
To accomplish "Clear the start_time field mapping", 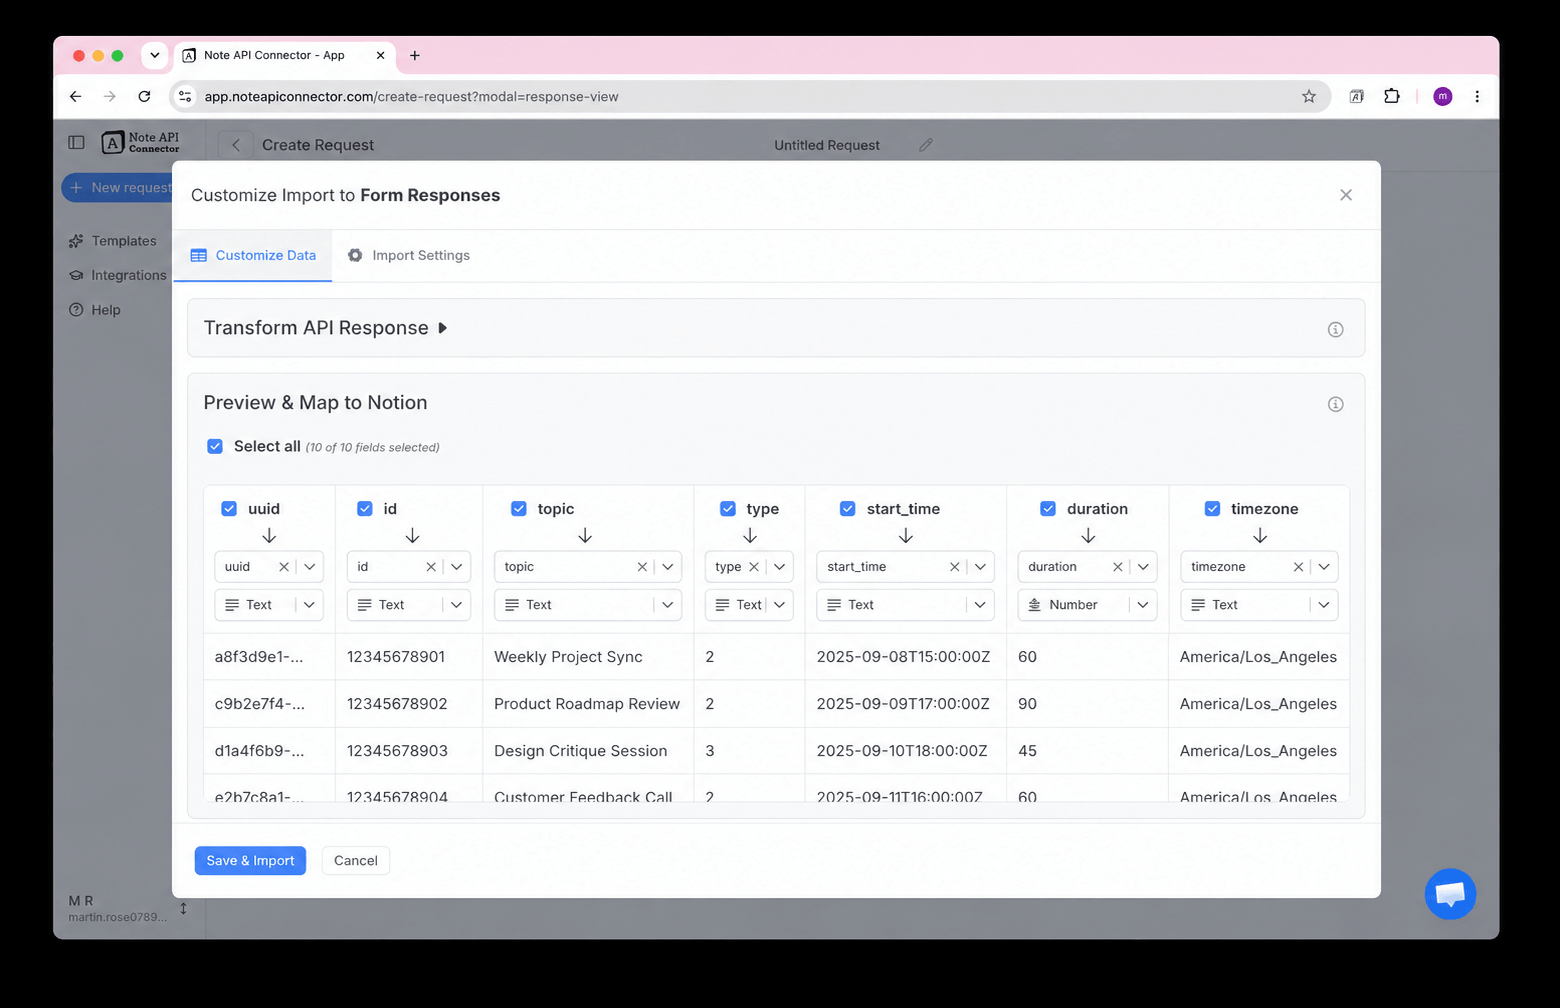I will (x=954, y=567).
